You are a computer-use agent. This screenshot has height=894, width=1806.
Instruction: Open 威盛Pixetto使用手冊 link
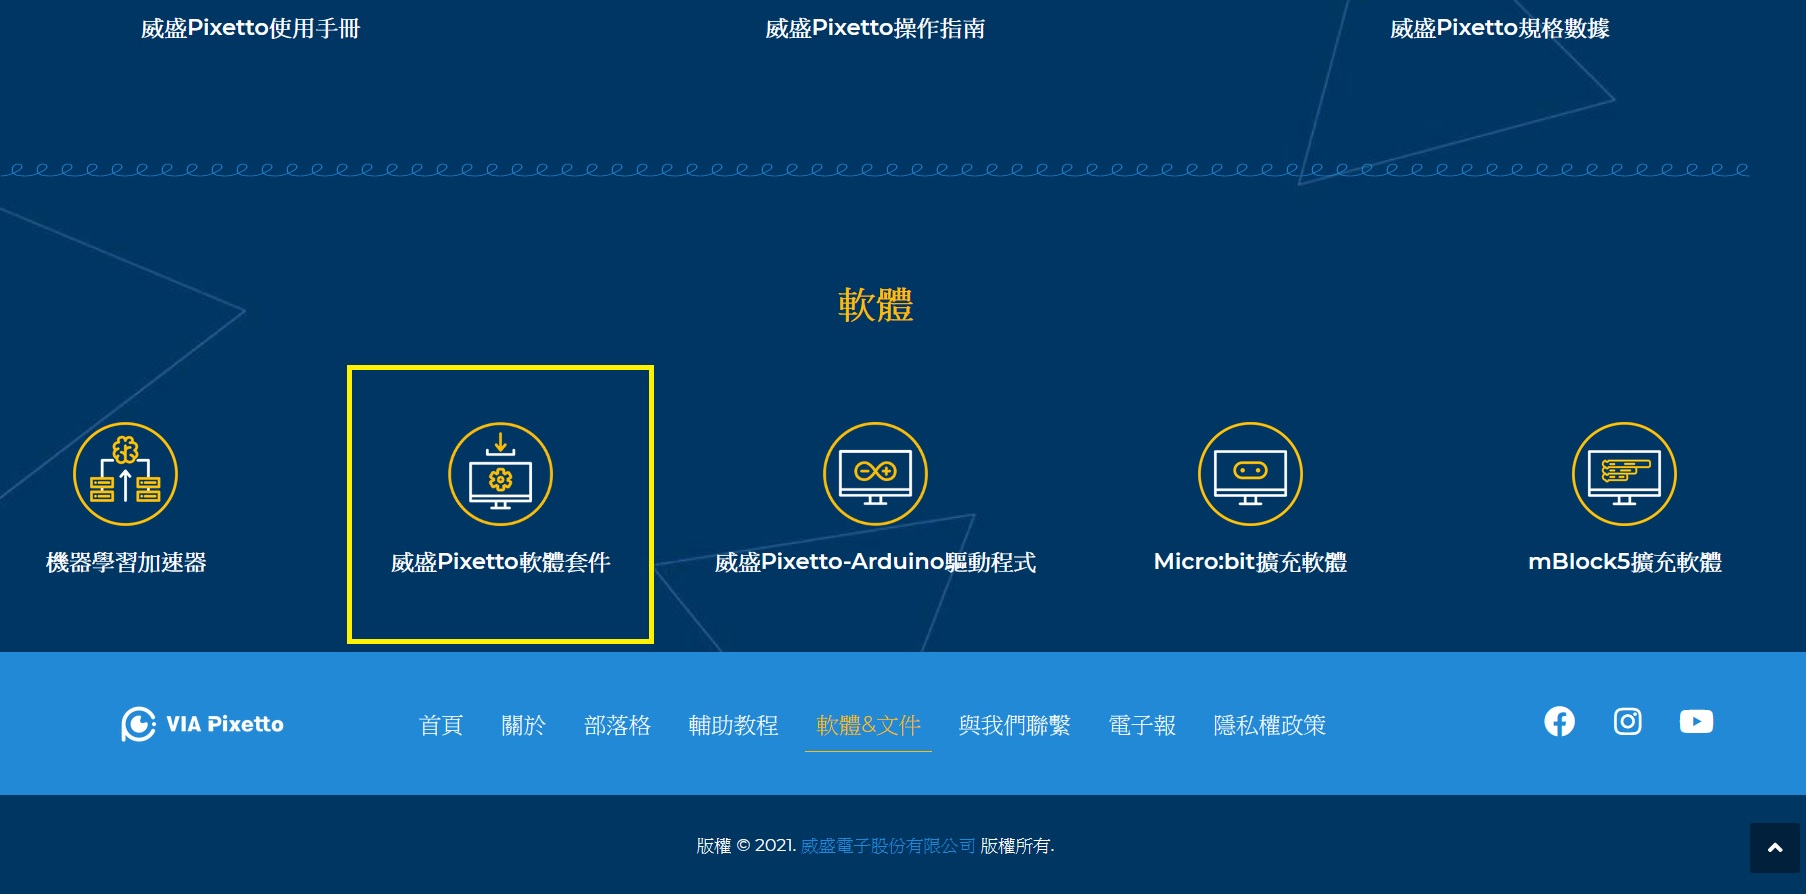[x=250, y=28]
